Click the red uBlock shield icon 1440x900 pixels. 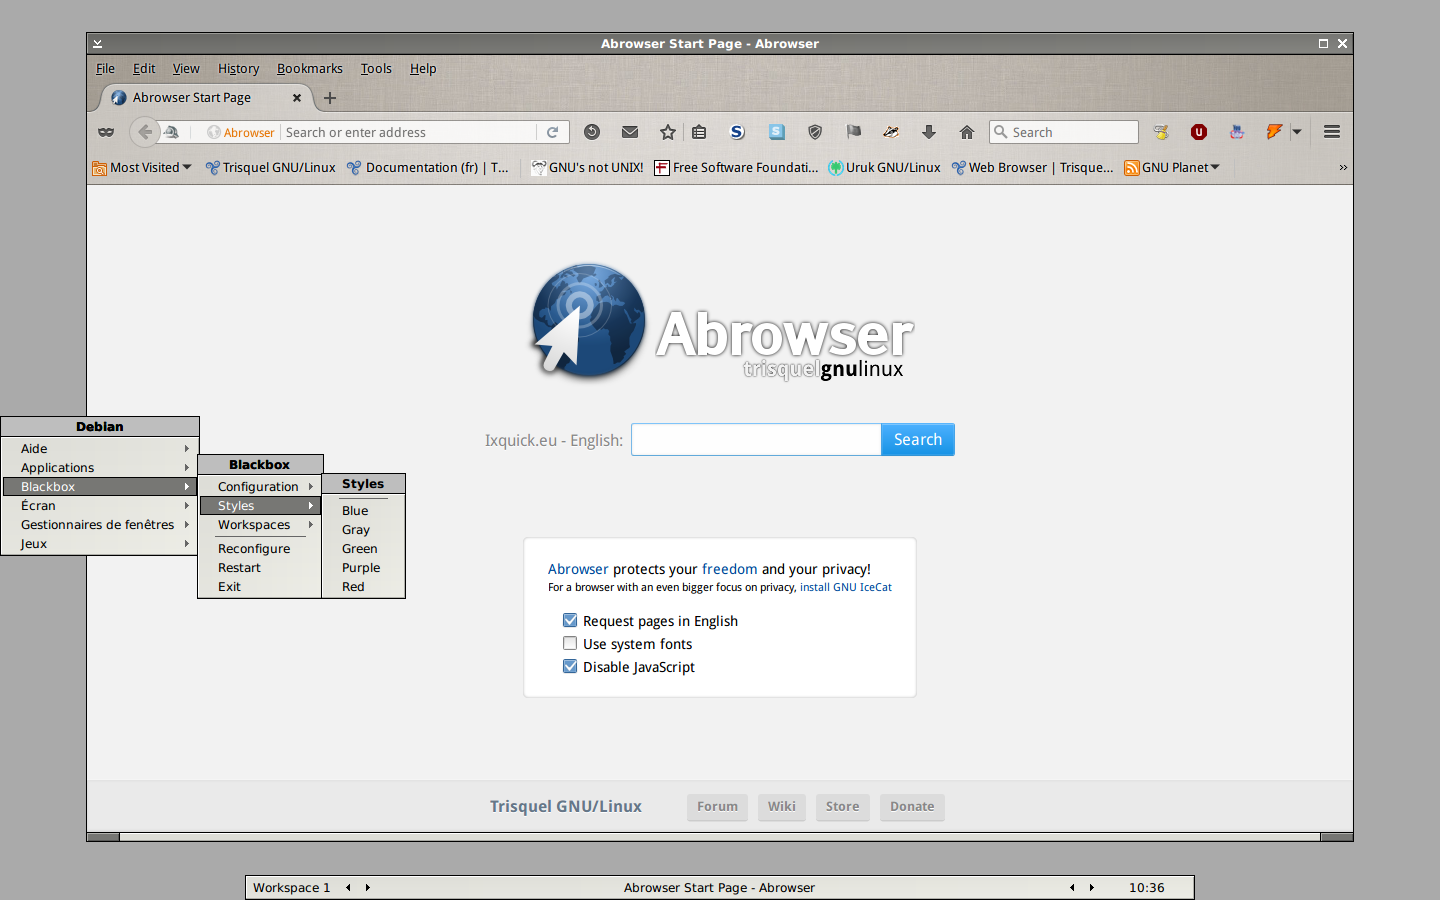1199,132
